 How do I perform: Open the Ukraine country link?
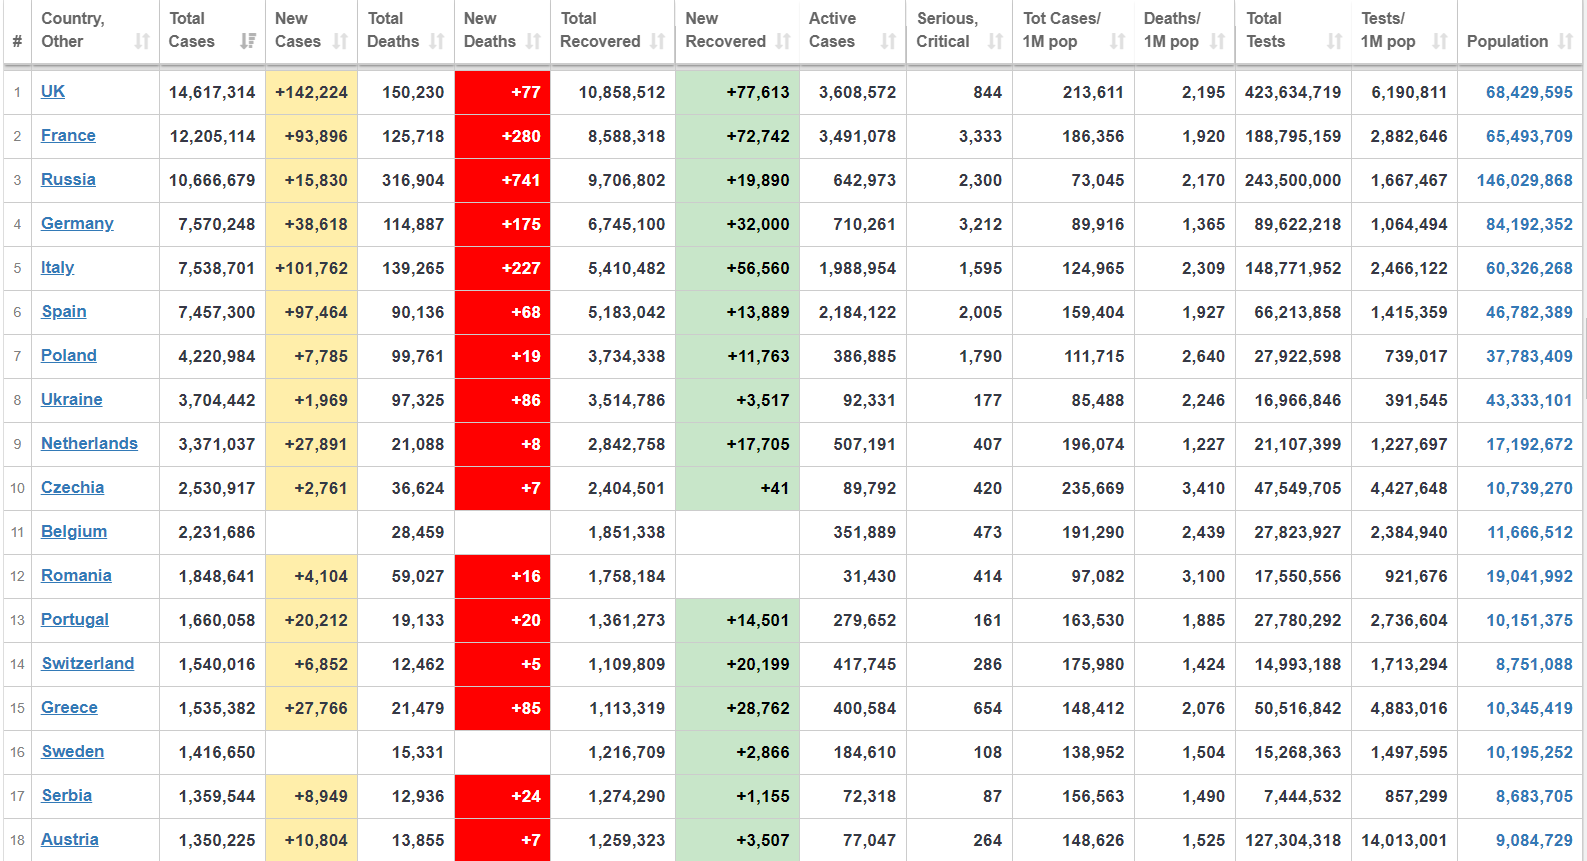pyautogui.click(x=72, y=399)
